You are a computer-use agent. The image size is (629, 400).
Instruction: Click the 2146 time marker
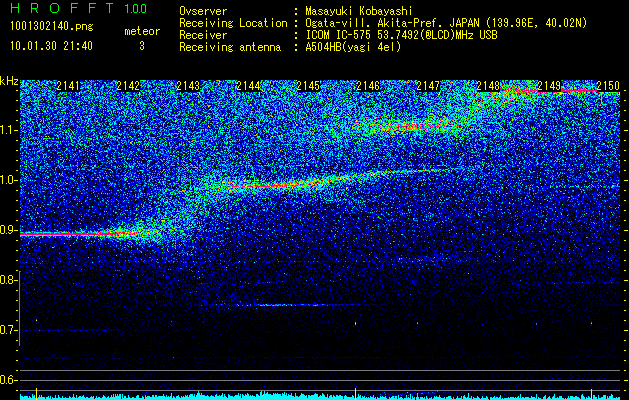368,86
